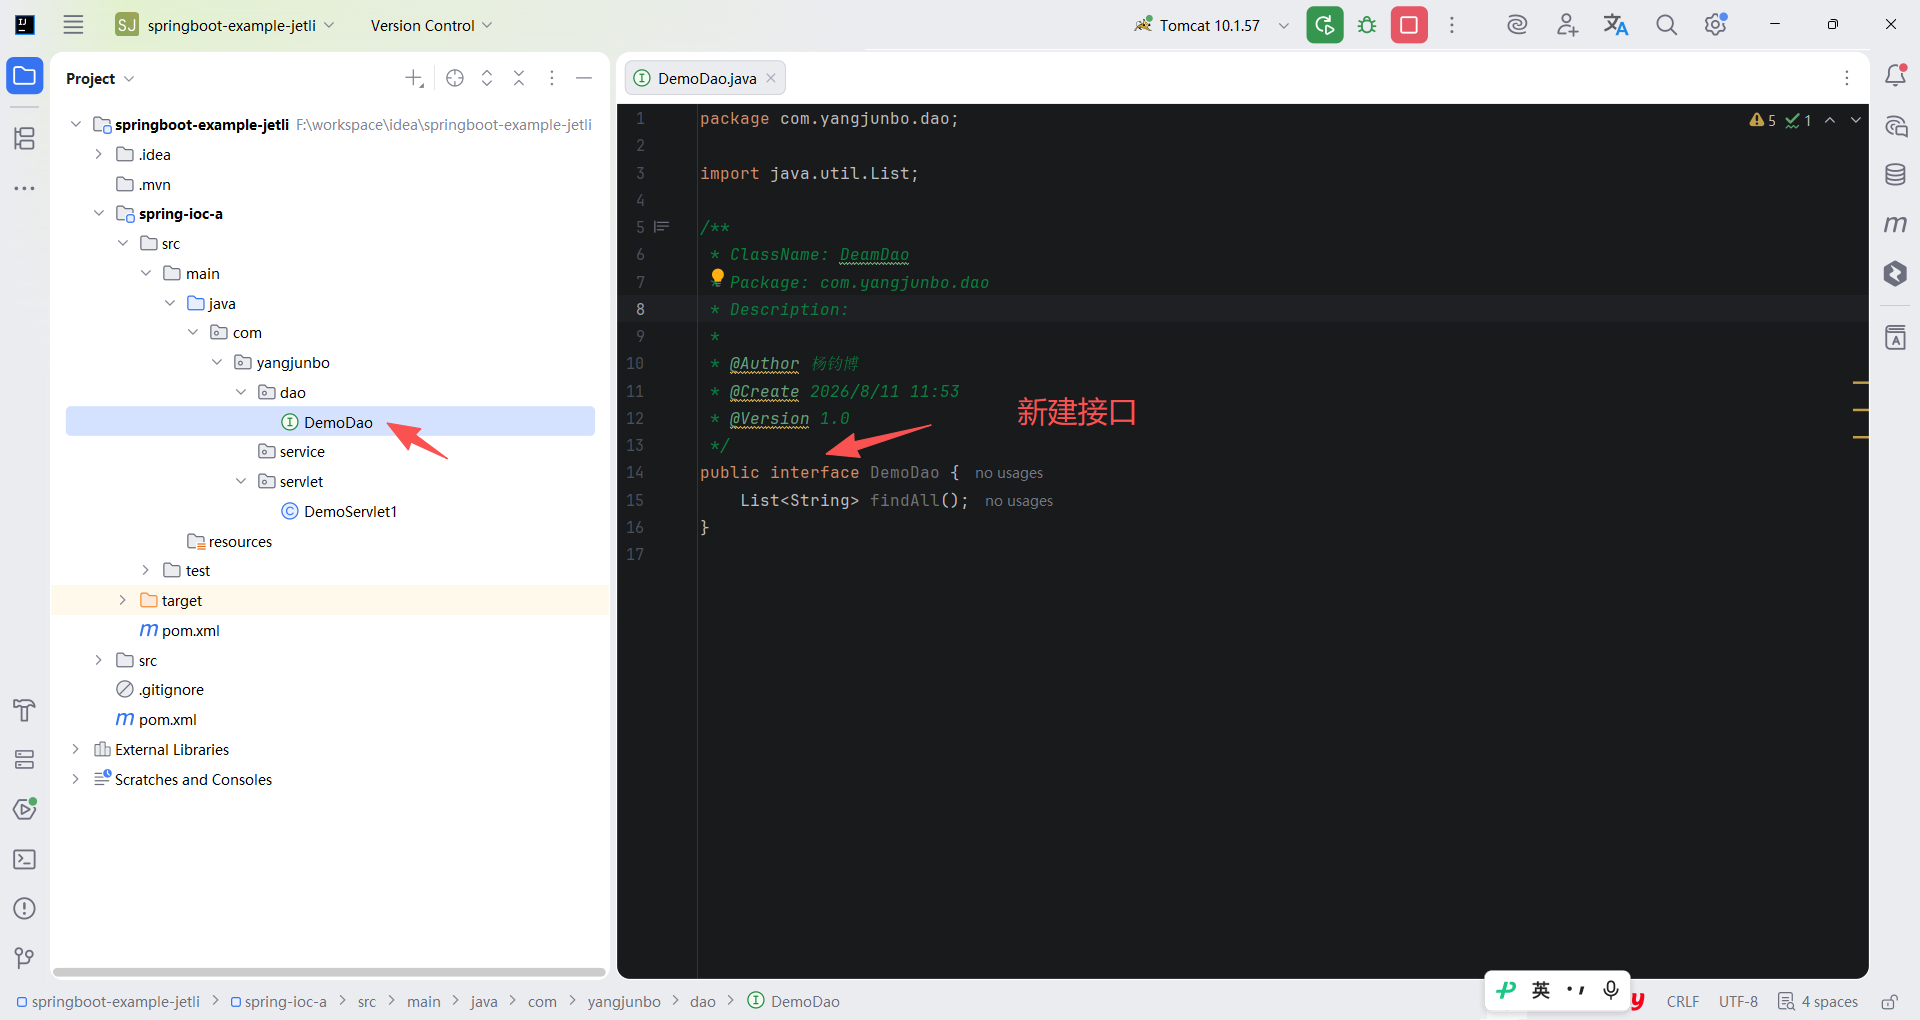Click Project panel horizontal scrollbar
Image resolution: width=1920 pixels, height=1020 pixels.
(x=330, y=972)
